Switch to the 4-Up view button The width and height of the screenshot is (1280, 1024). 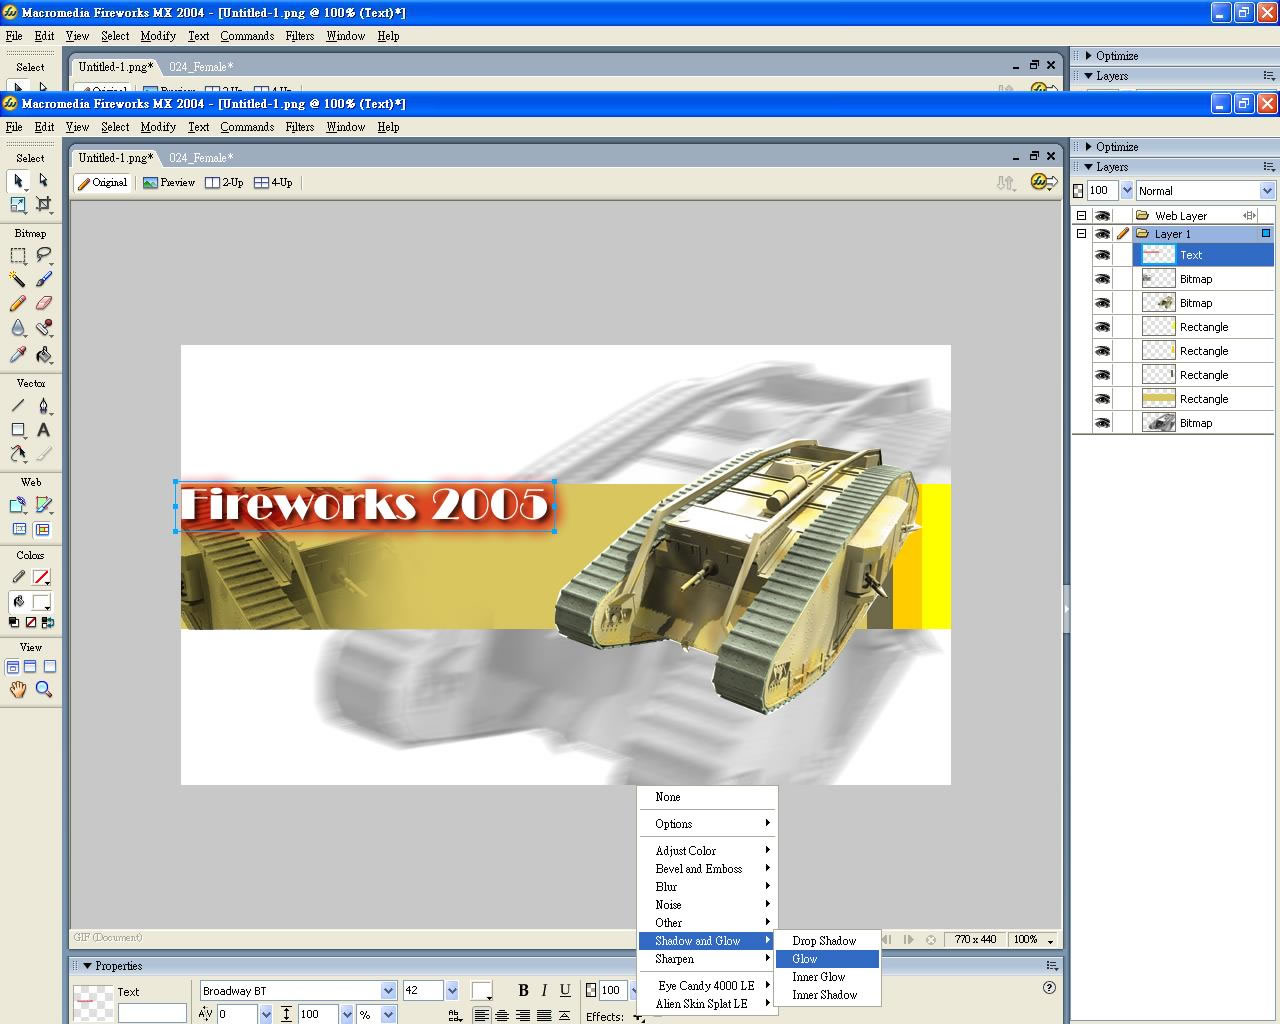(273, 183)
